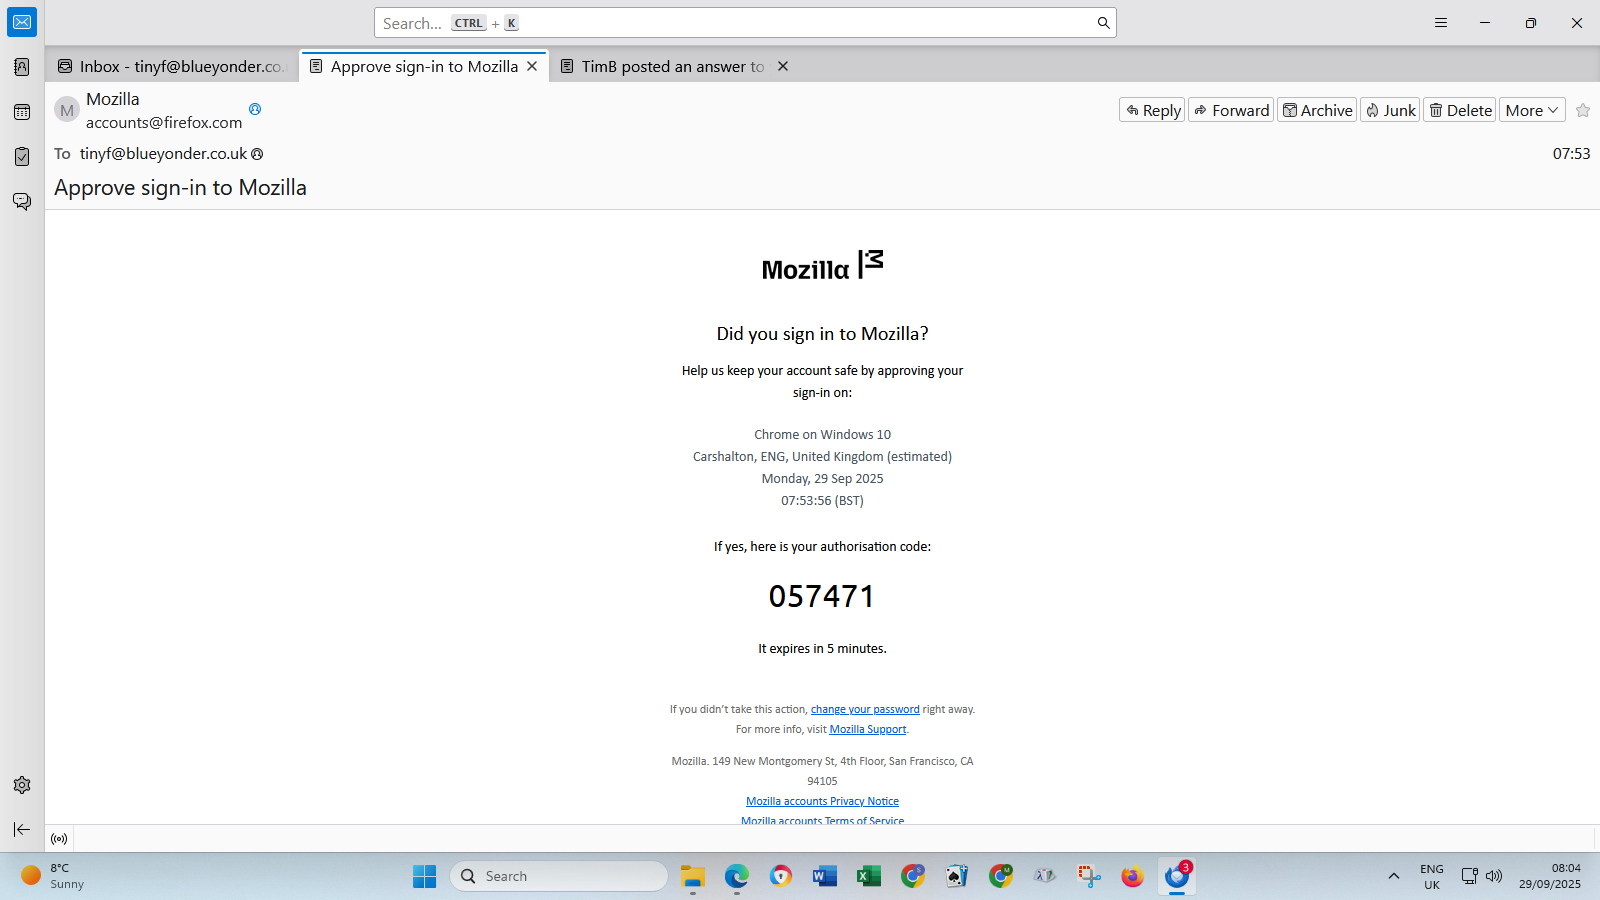1600x900 pixels.
Task: Open the clock and date showing 08:04
Action: click(x=1550, y=876)
